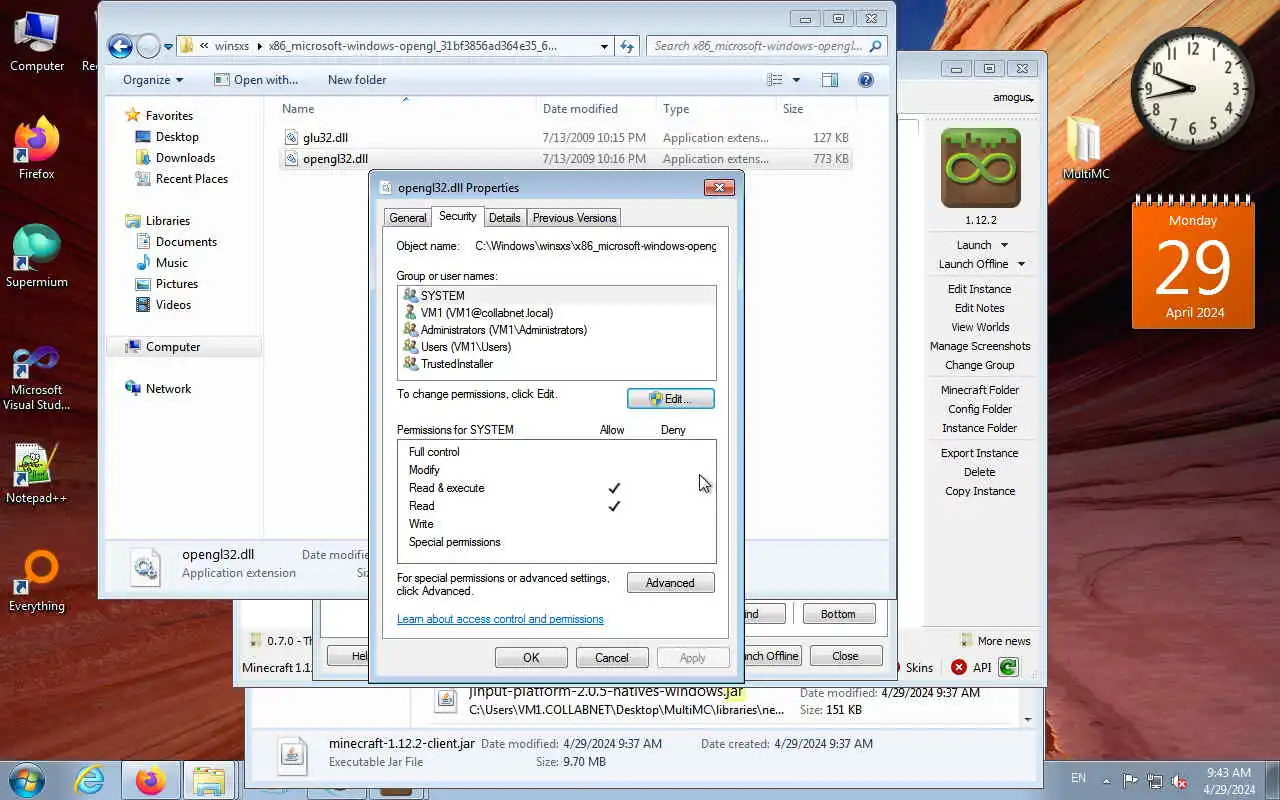This screenshot has width=1280, height=800.
Task: Switch to the Security tab
Action: [x=457, y=216]
